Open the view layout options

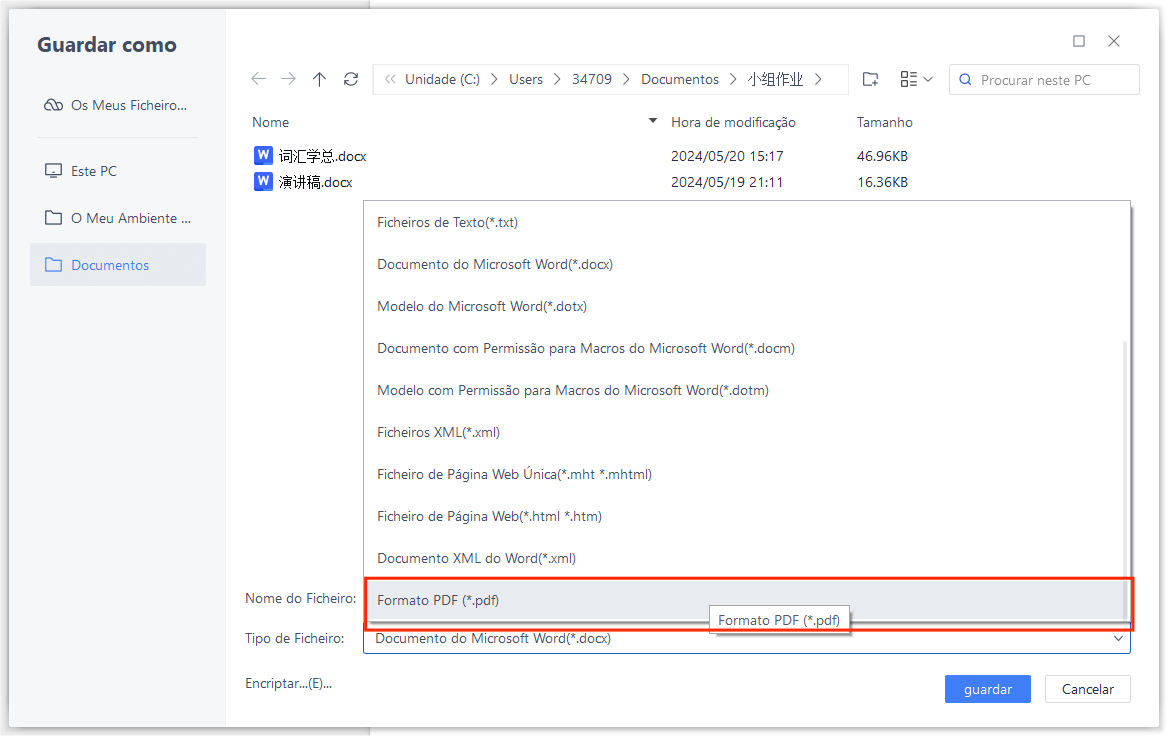coord(916,79)
